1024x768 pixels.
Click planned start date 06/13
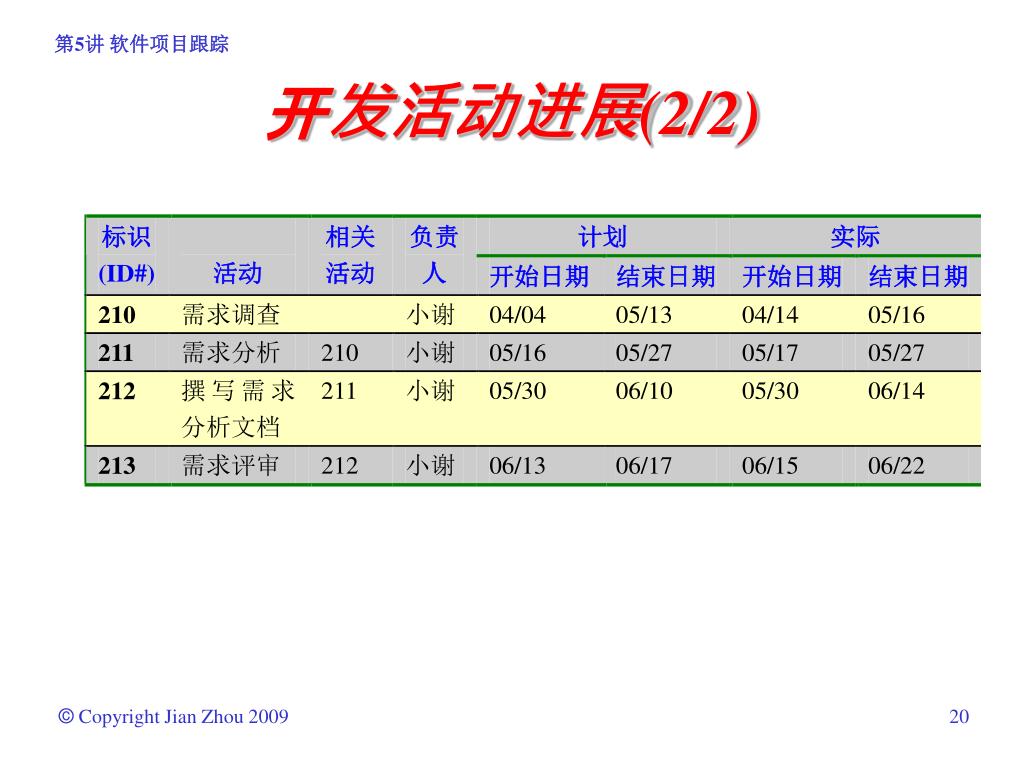coord(517,466)
